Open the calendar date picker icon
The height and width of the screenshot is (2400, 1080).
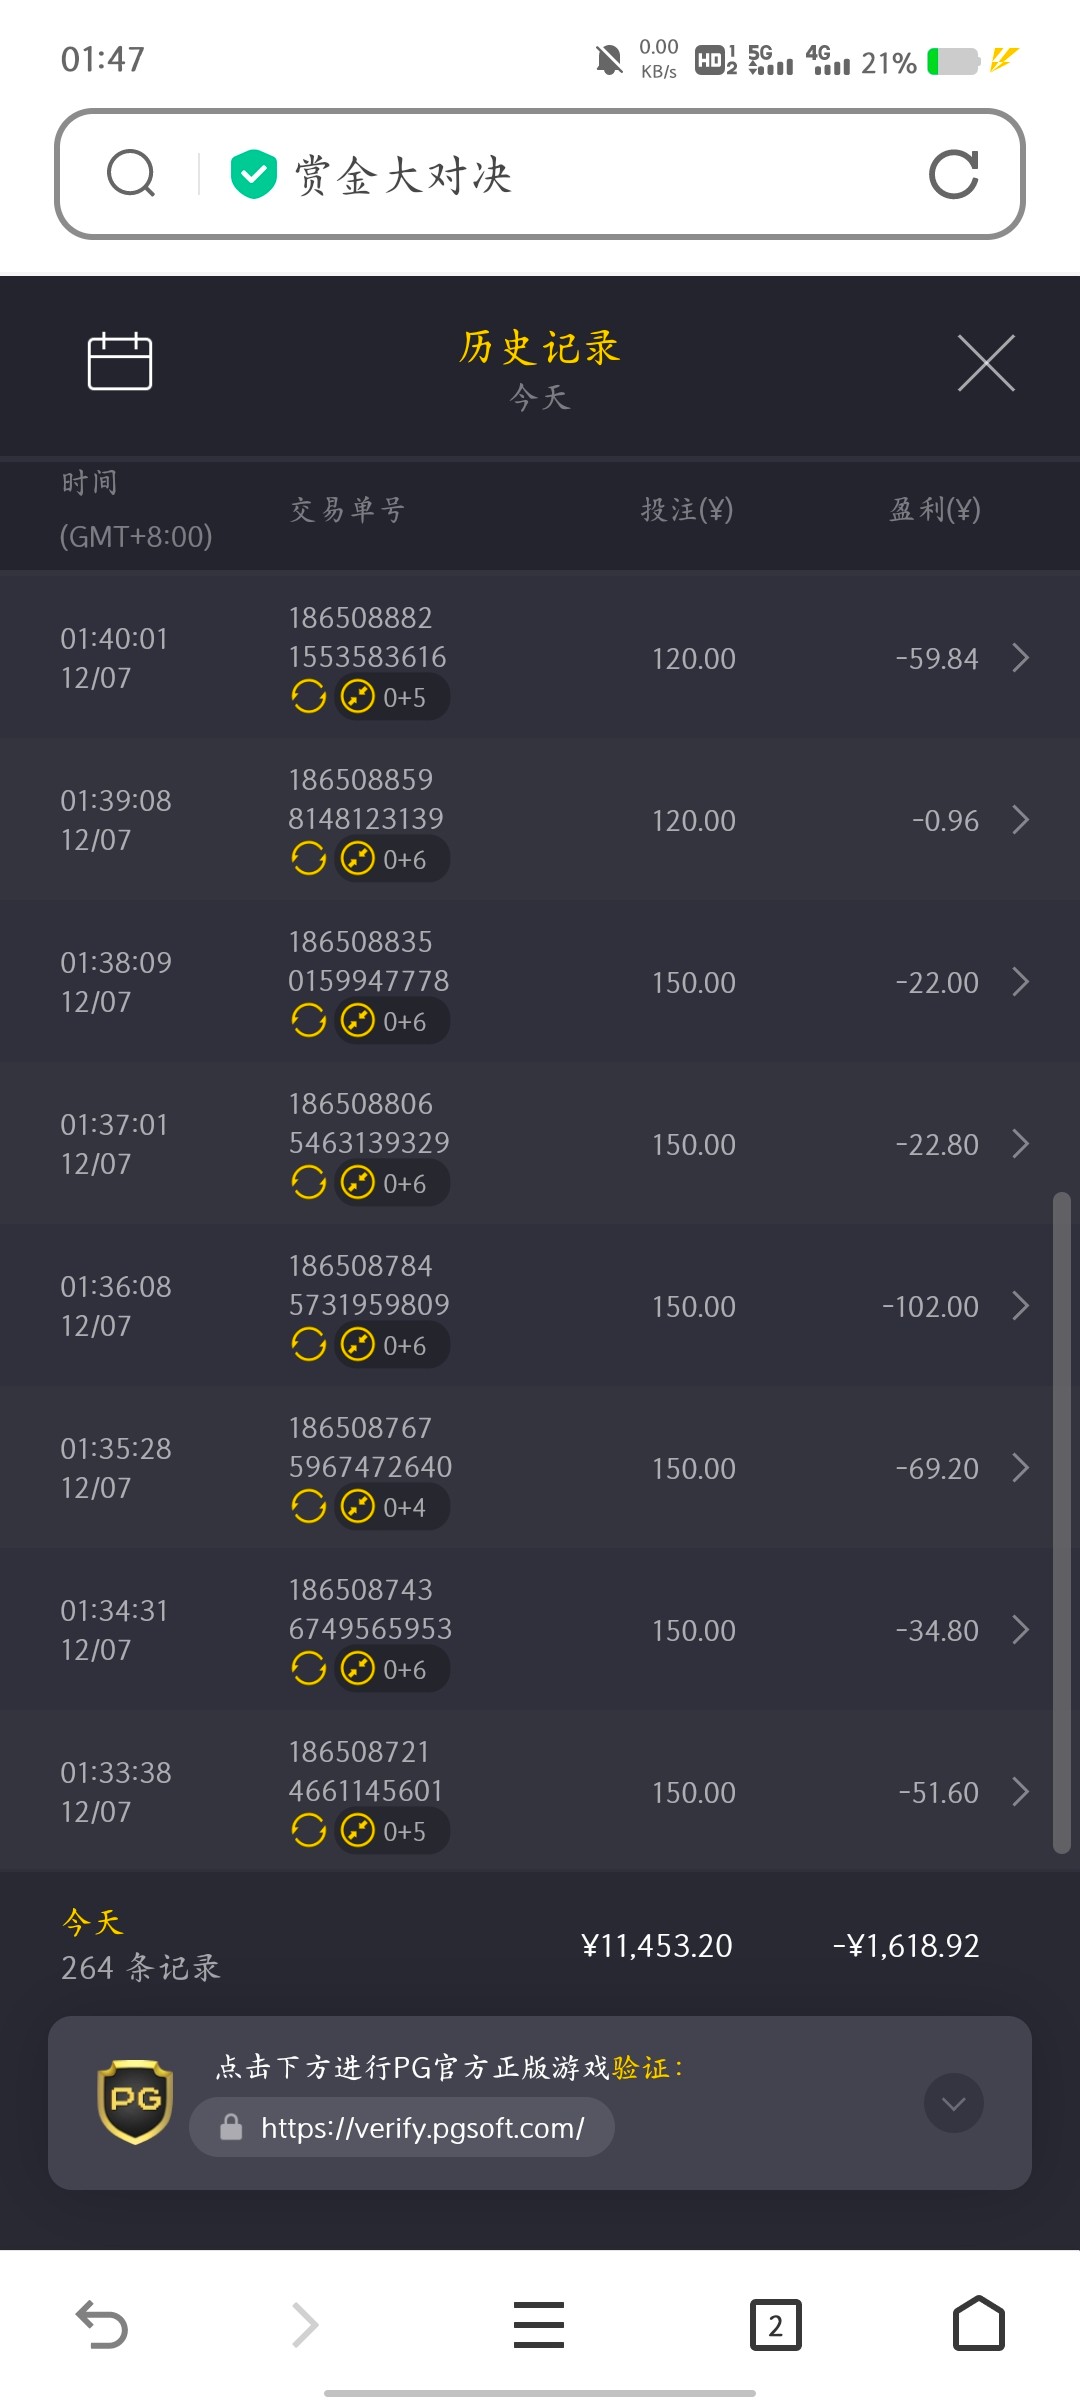(x=120, y=361)
